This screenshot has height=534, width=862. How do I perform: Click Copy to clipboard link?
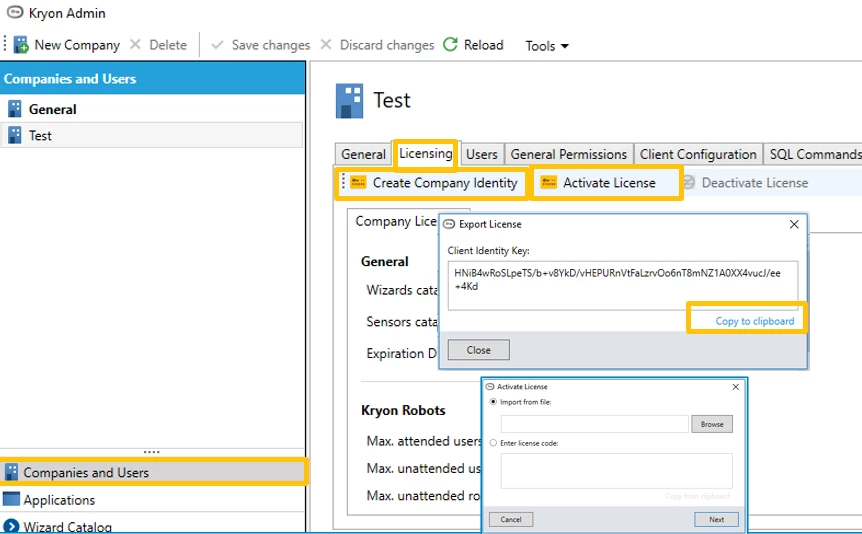click(x=754, y=321)
